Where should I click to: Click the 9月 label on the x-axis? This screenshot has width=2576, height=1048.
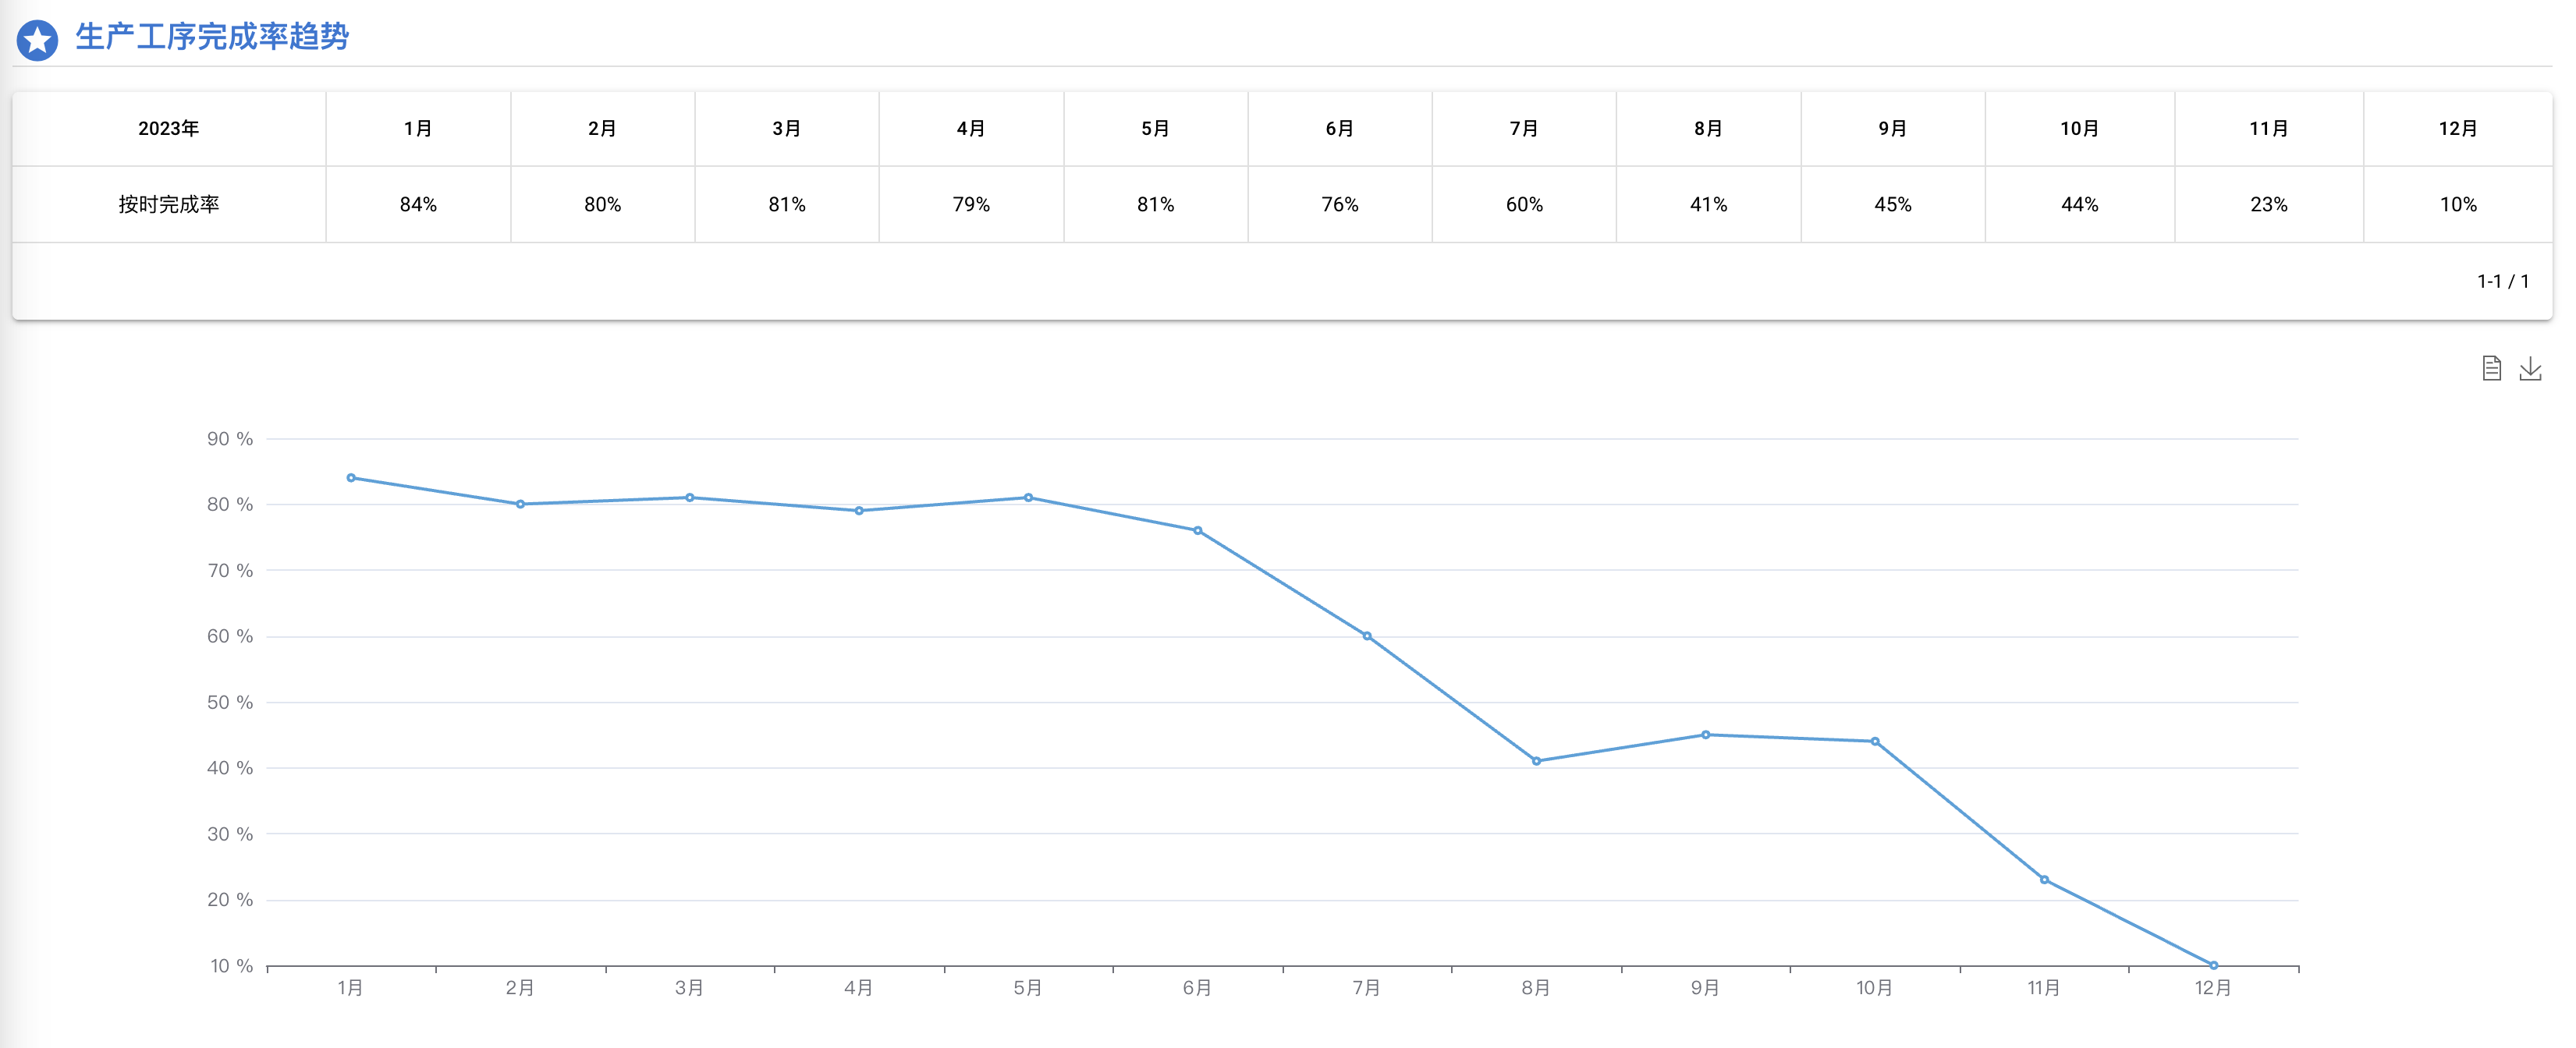1705,988
